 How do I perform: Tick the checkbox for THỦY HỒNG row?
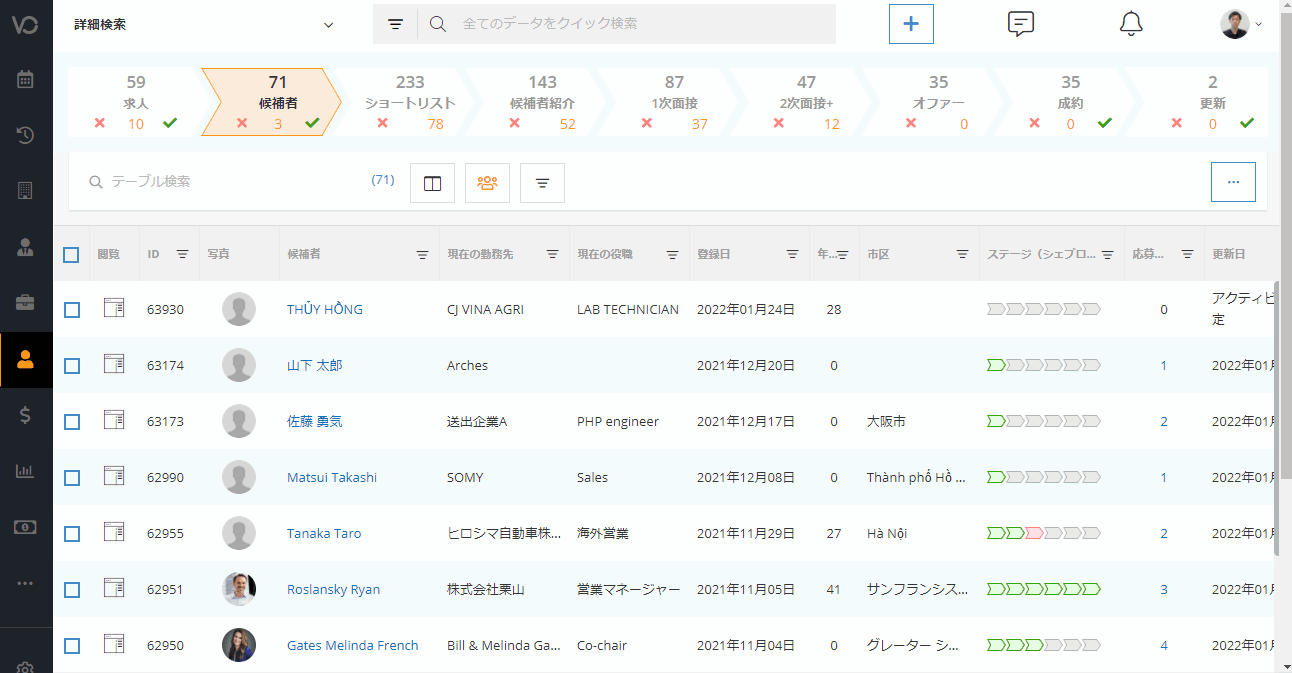pos(71,310)
